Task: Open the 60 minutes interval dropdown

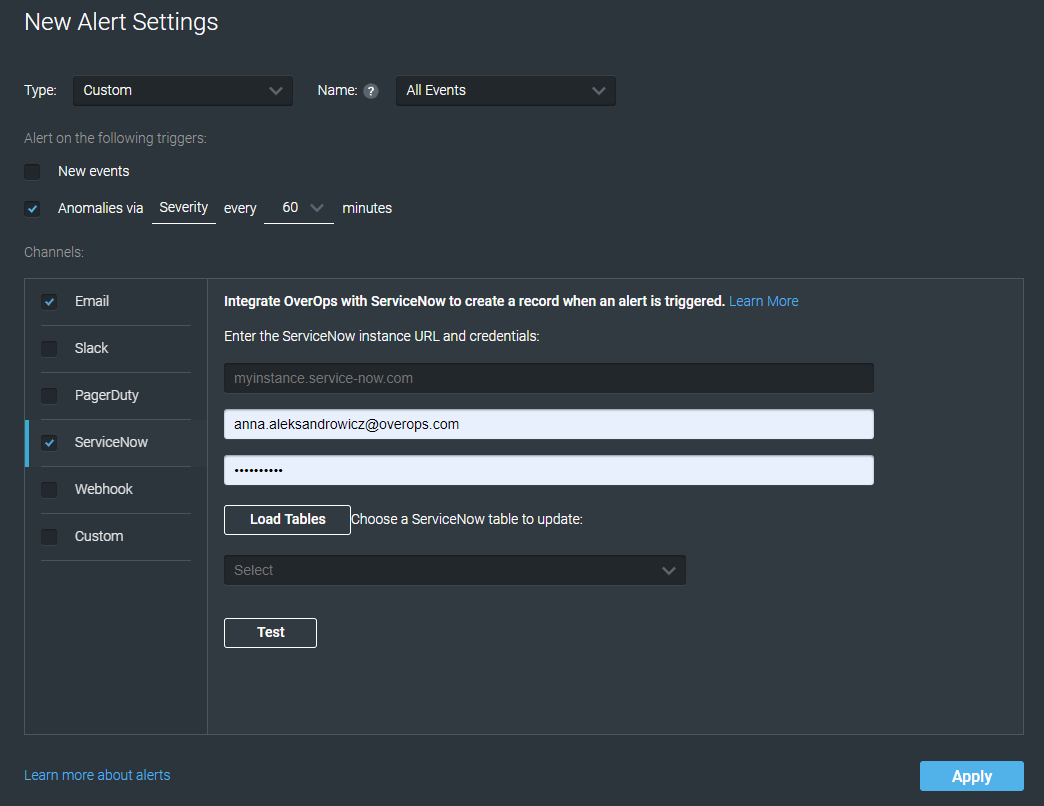Action: pyautogui.click(x=298, y=208)
